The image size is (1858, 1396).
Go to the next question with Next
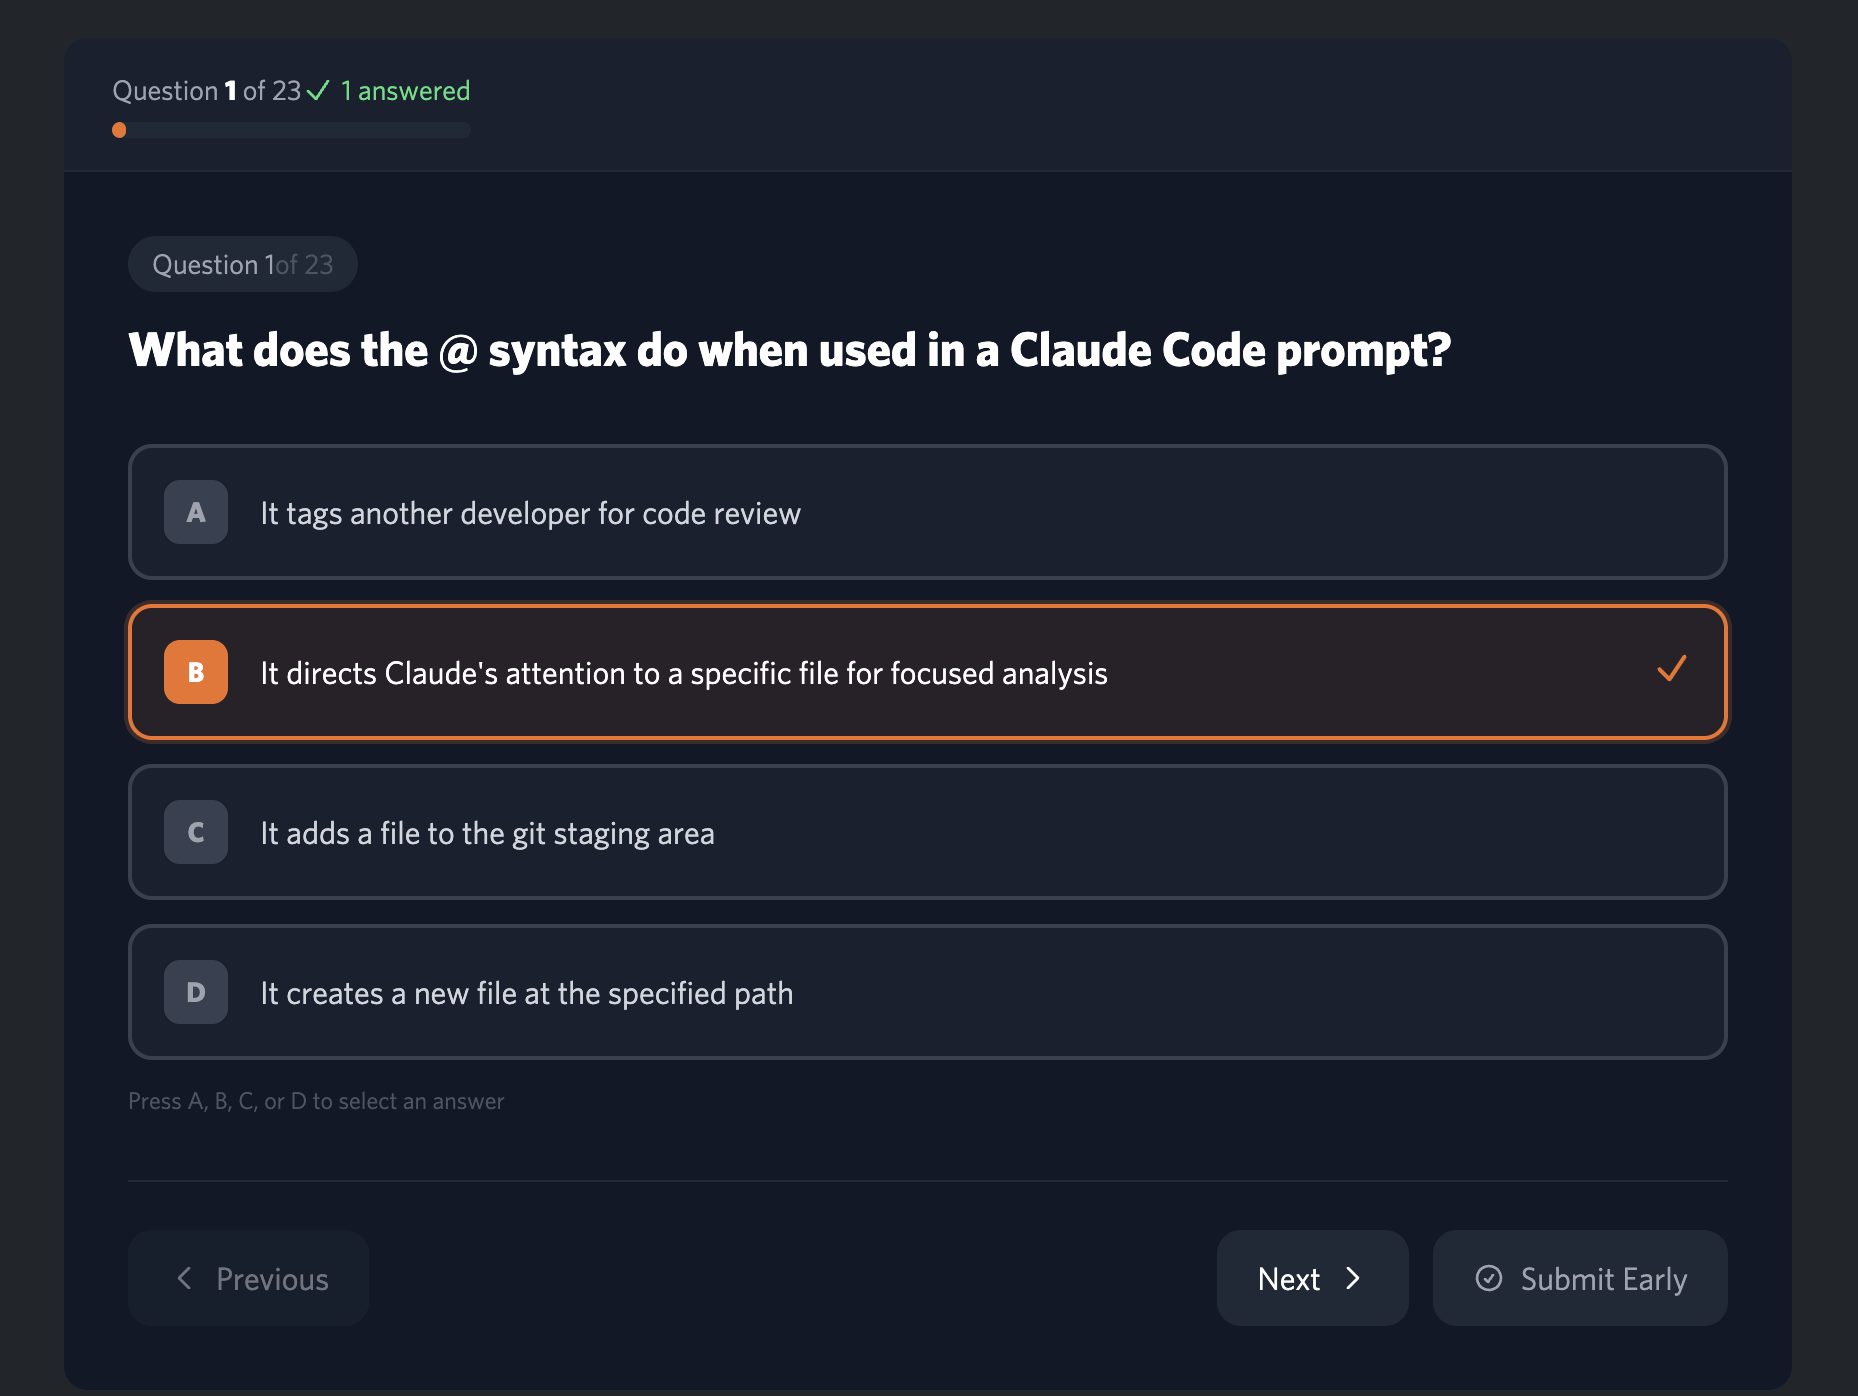point(1311,1278)
